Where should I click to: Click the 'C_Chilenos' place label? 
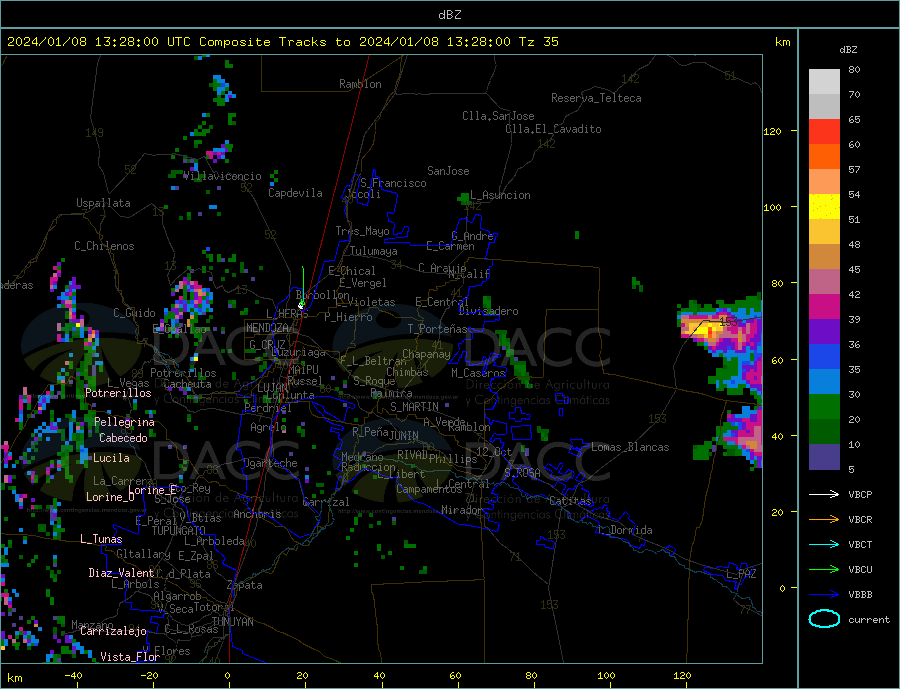pyautogui.click(x=104, y=246)
